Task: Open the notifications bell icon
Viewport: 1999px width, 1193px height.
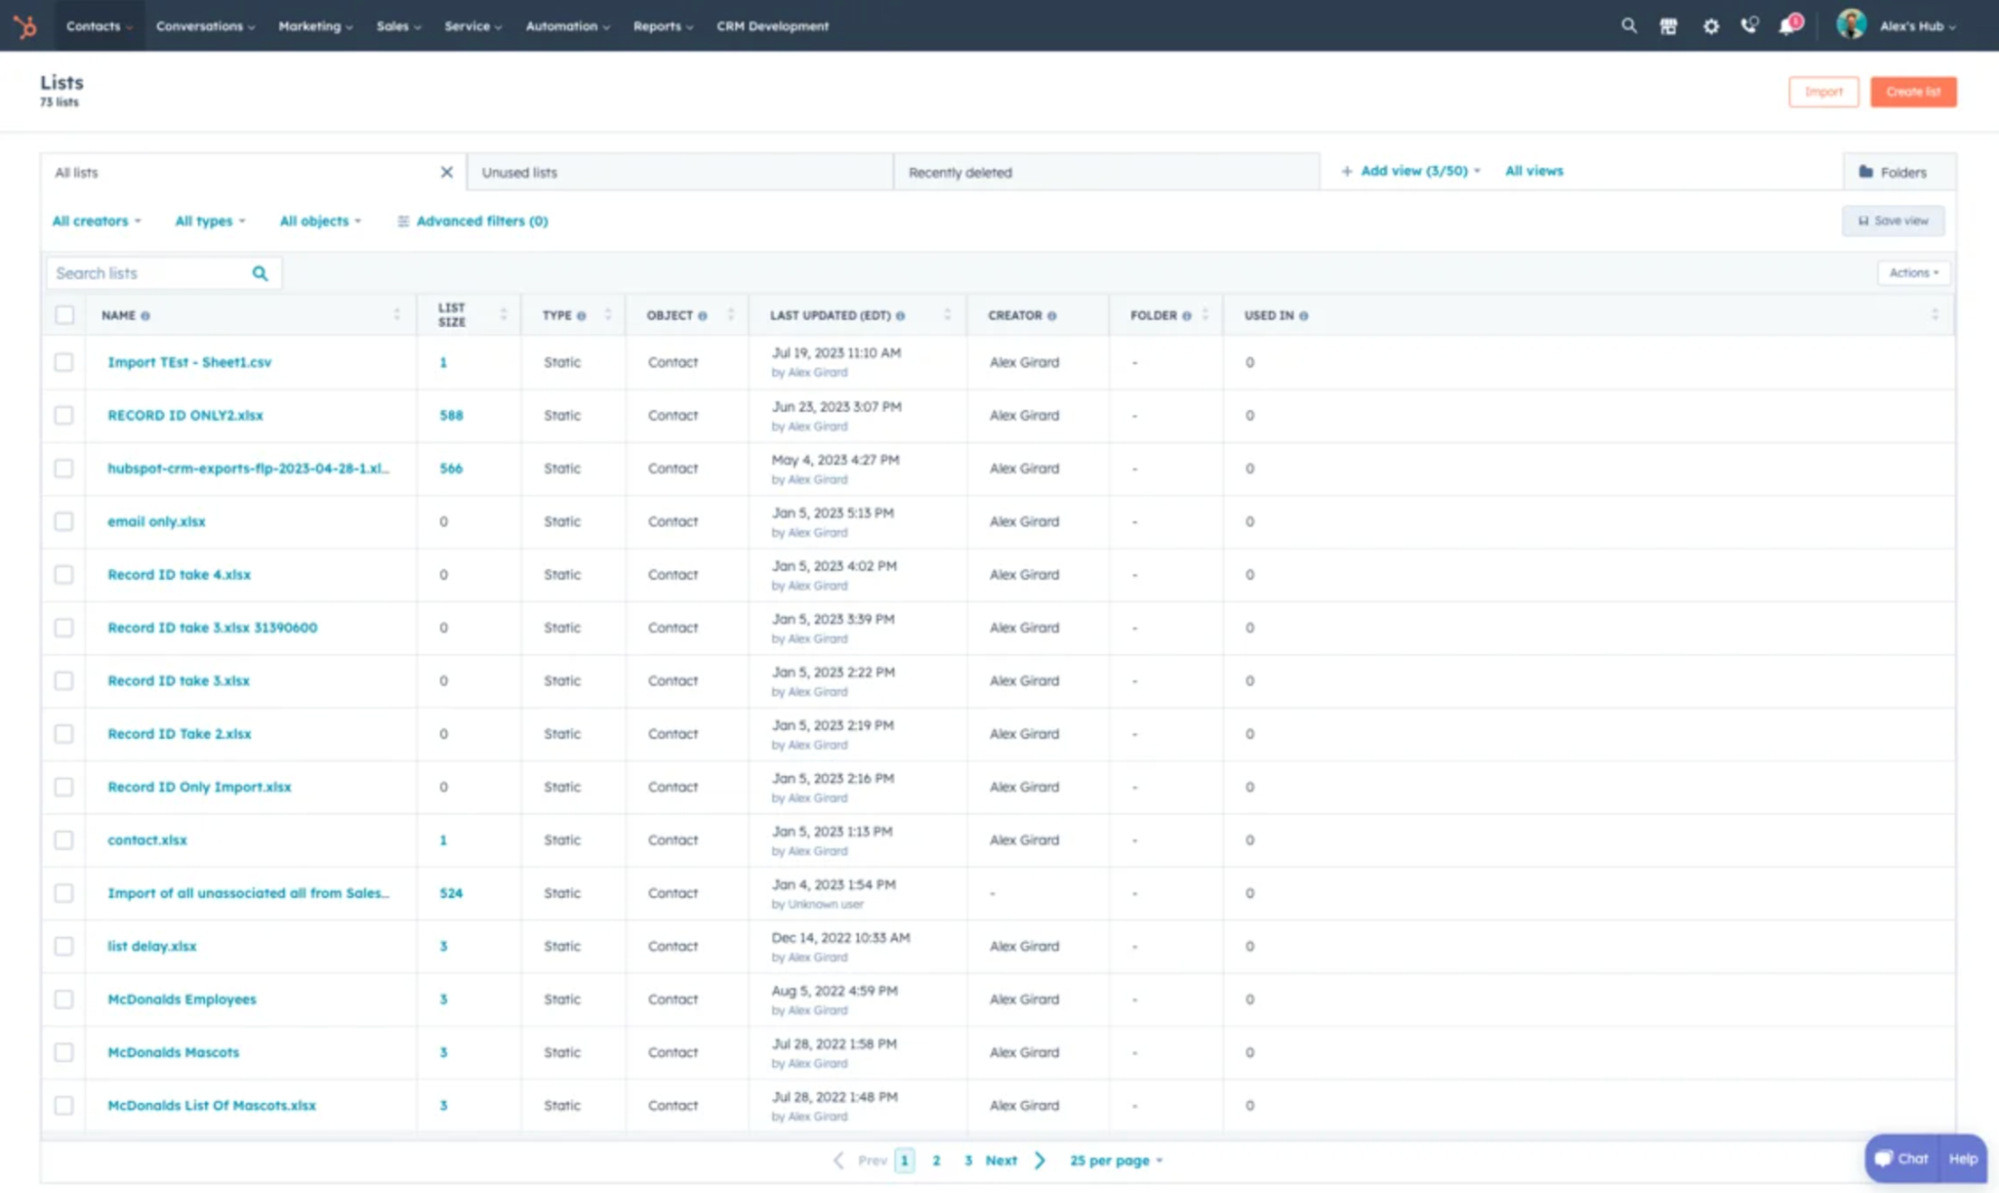Action: 1788,26
